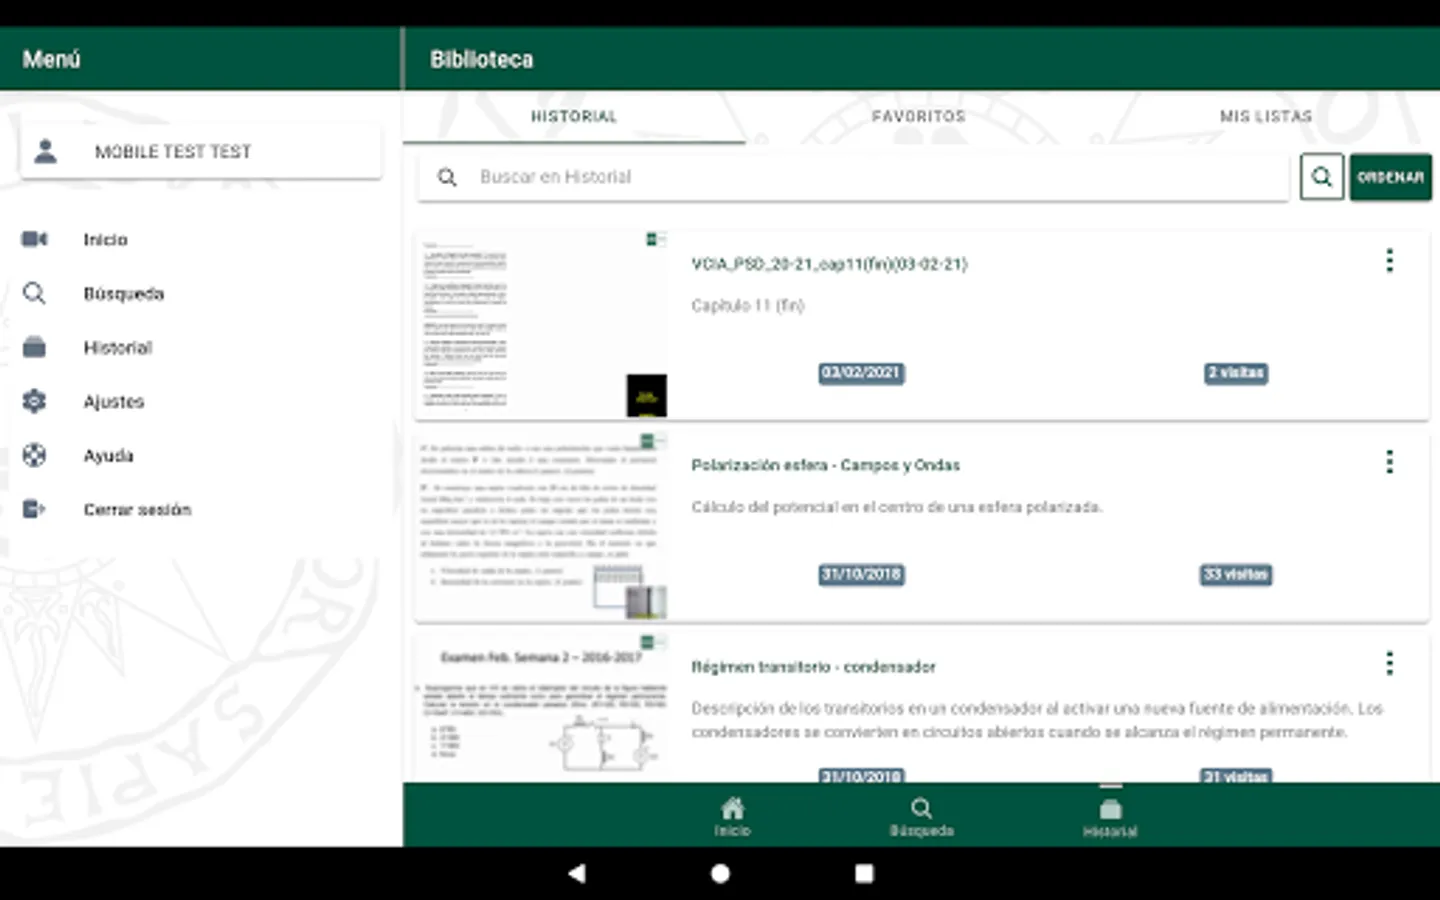Click the Ayuda lifebuoy icon
The width and height of the screenshot is (1440, 900).
pyautogui.click(x=34, y=455)
